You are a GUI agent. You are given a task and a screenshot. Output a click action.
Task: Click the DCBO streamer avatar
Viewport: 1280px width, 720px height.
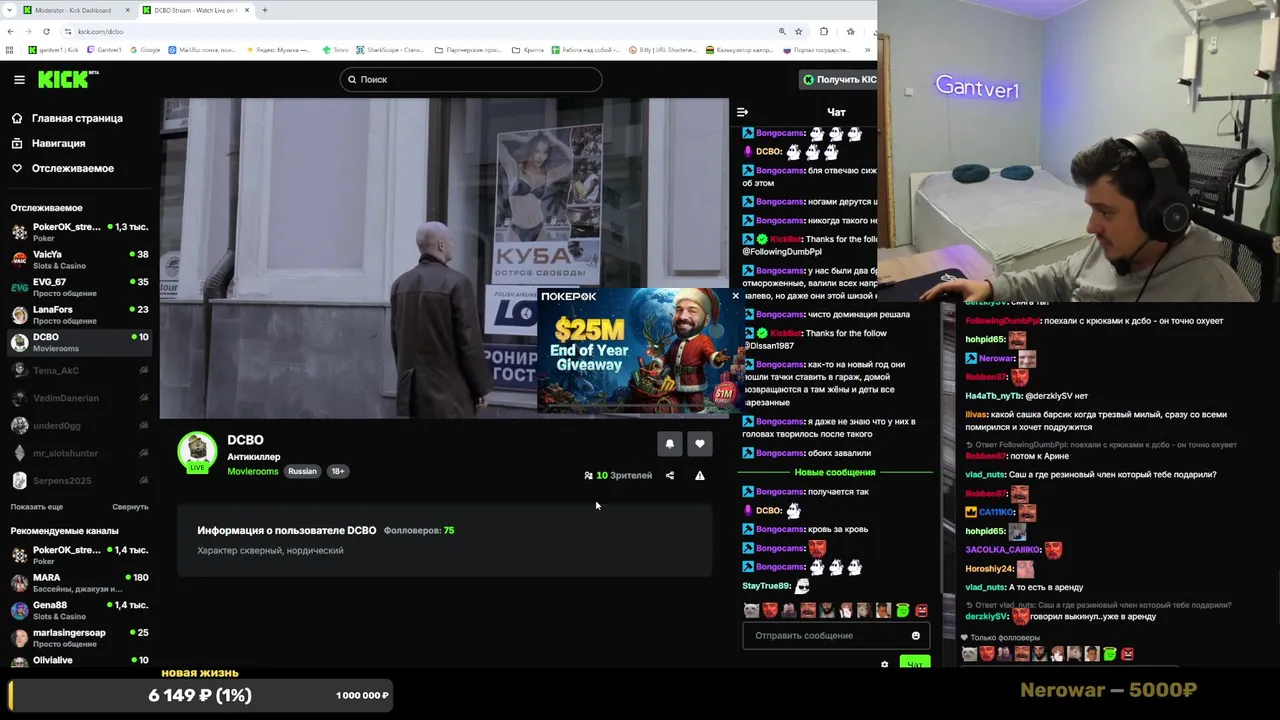tap(197, 452)
